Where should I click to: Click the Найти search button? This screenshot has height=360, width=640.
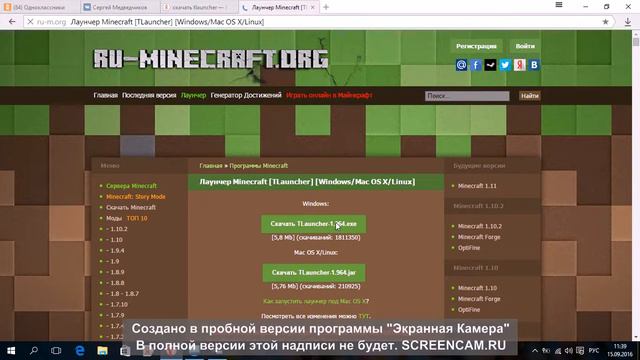pos(529,96)
